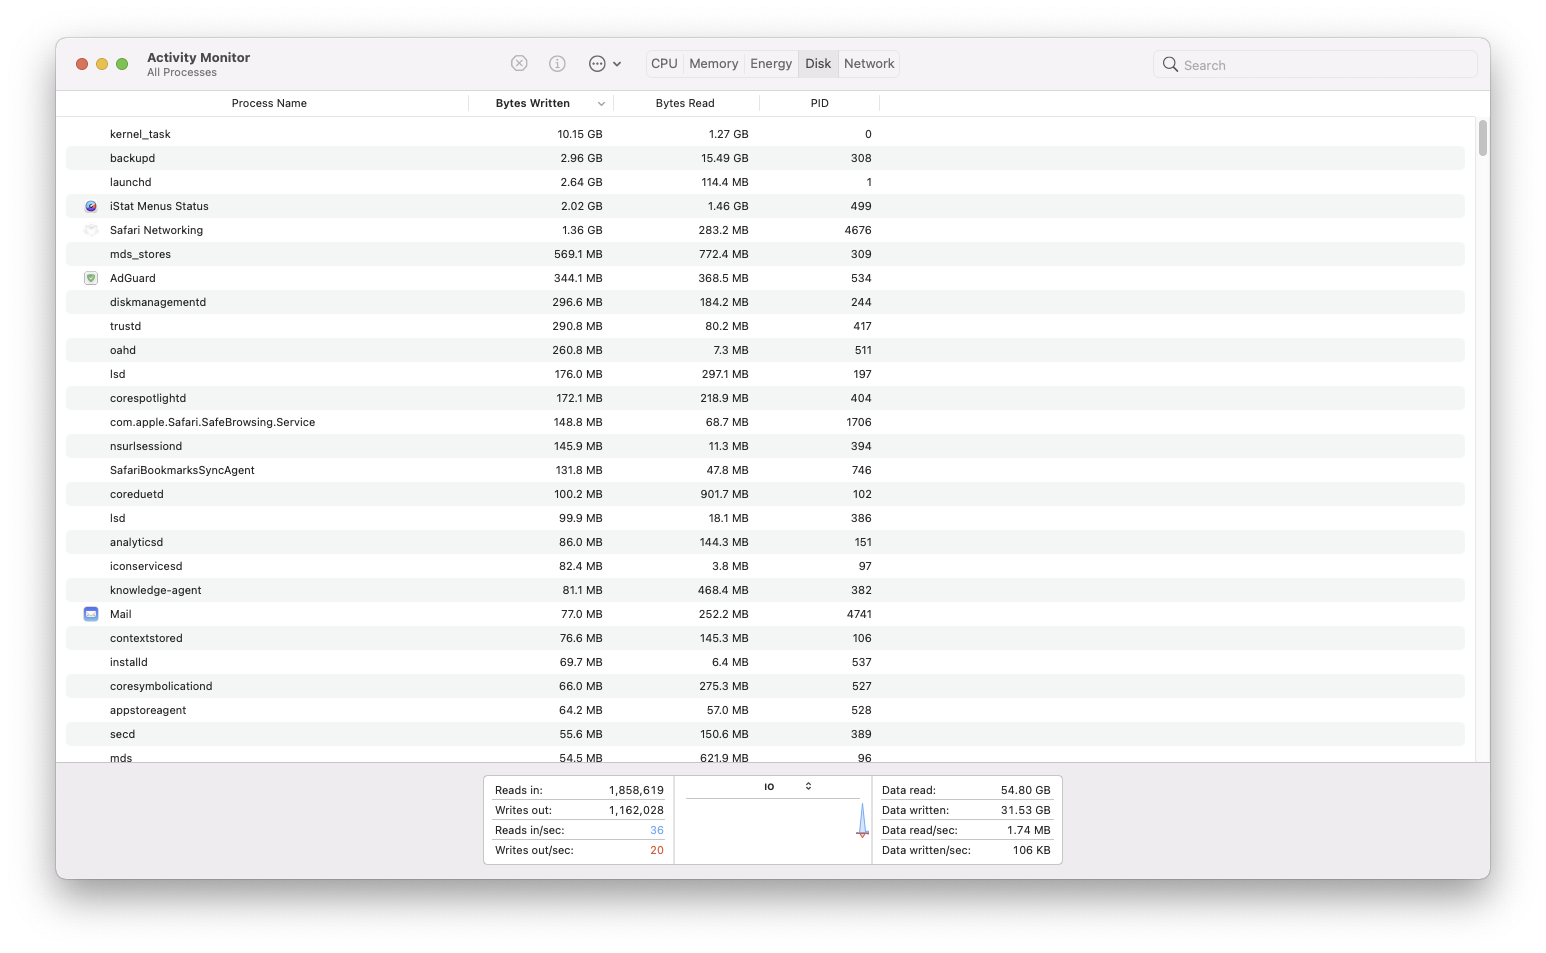Select the diskmanagementd process
Screen dimensions: 1546x953
pyautogui.click(x=765, y=302)
